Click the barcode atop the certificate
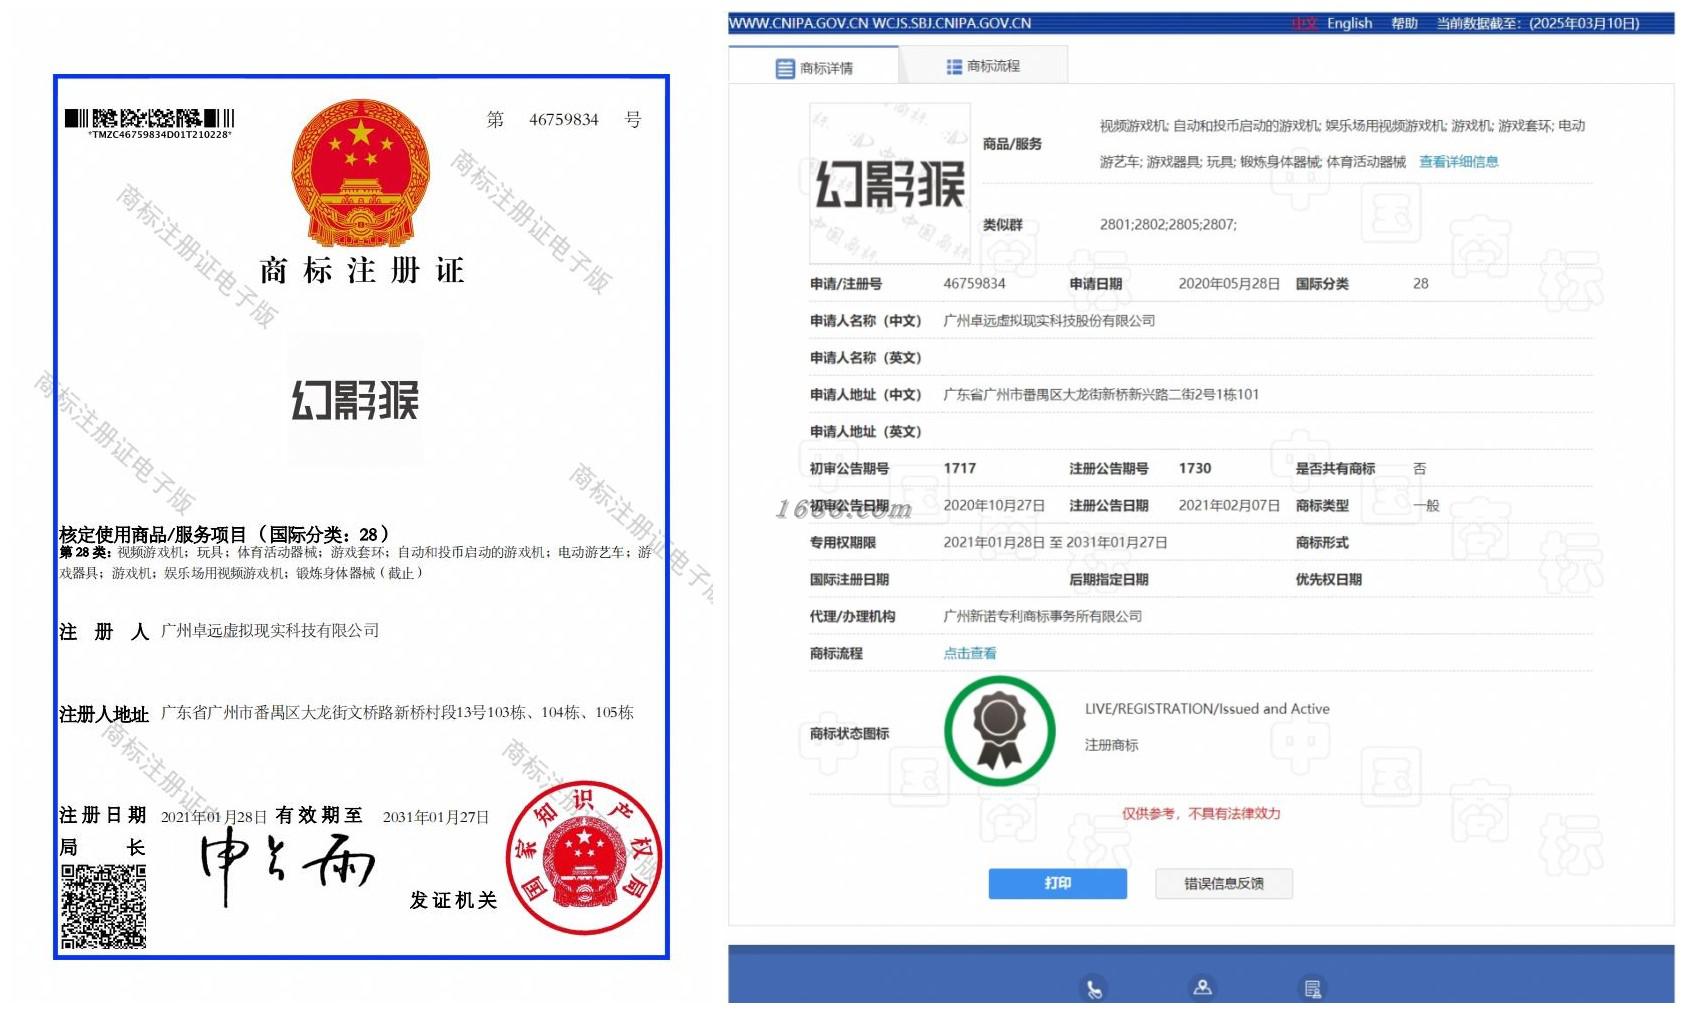 (x=149, y=118)
